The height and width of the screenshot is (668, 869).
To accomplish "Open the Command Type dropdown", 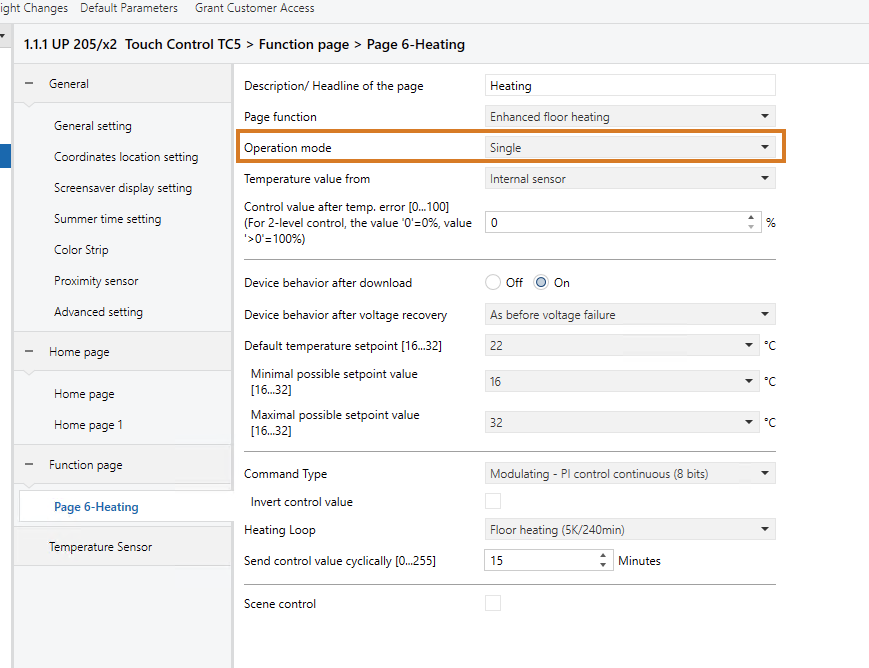I will pos(630,473).
